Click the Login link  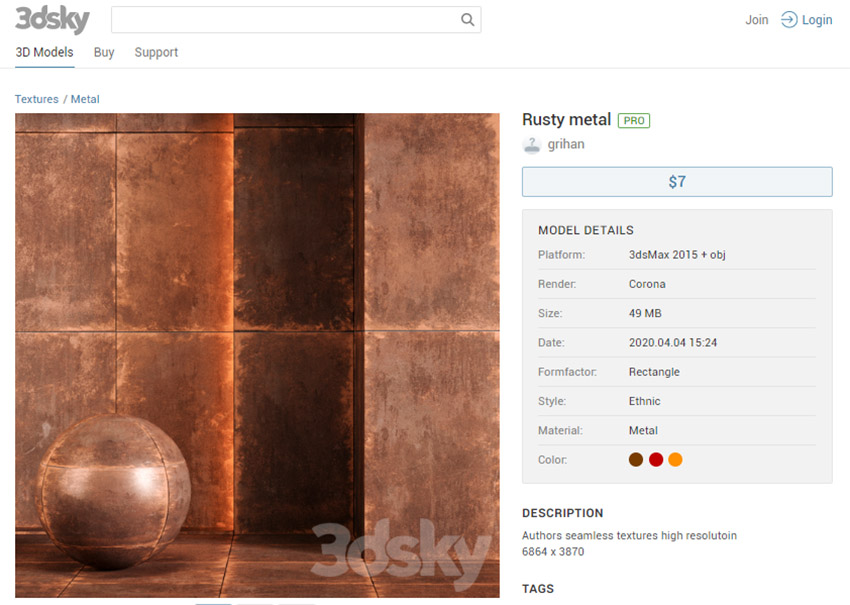click(817, 20)
